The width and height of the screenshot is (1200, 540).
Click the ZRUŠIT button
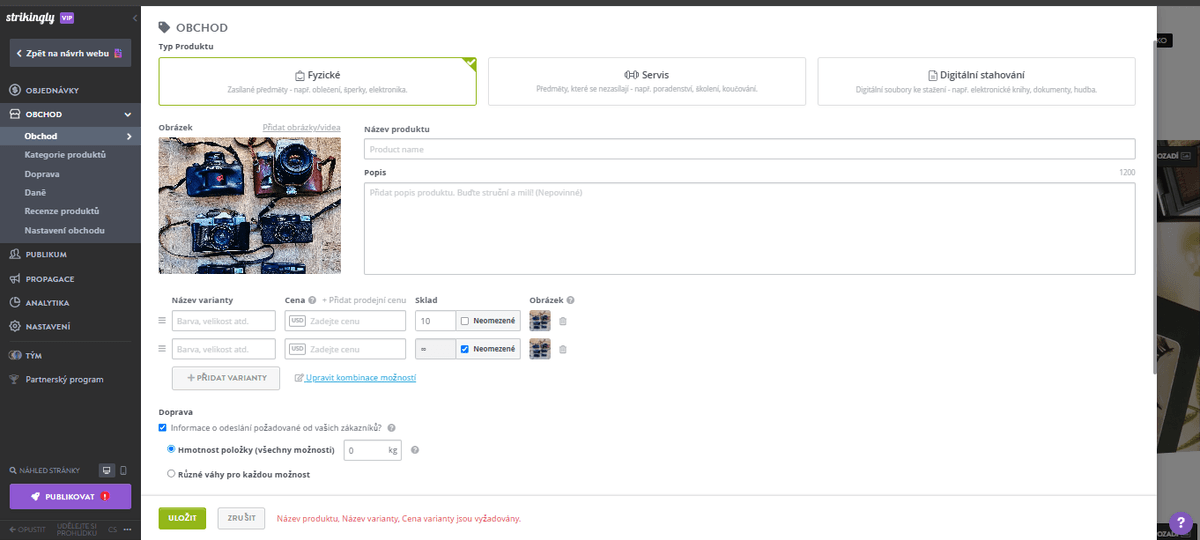241,518
